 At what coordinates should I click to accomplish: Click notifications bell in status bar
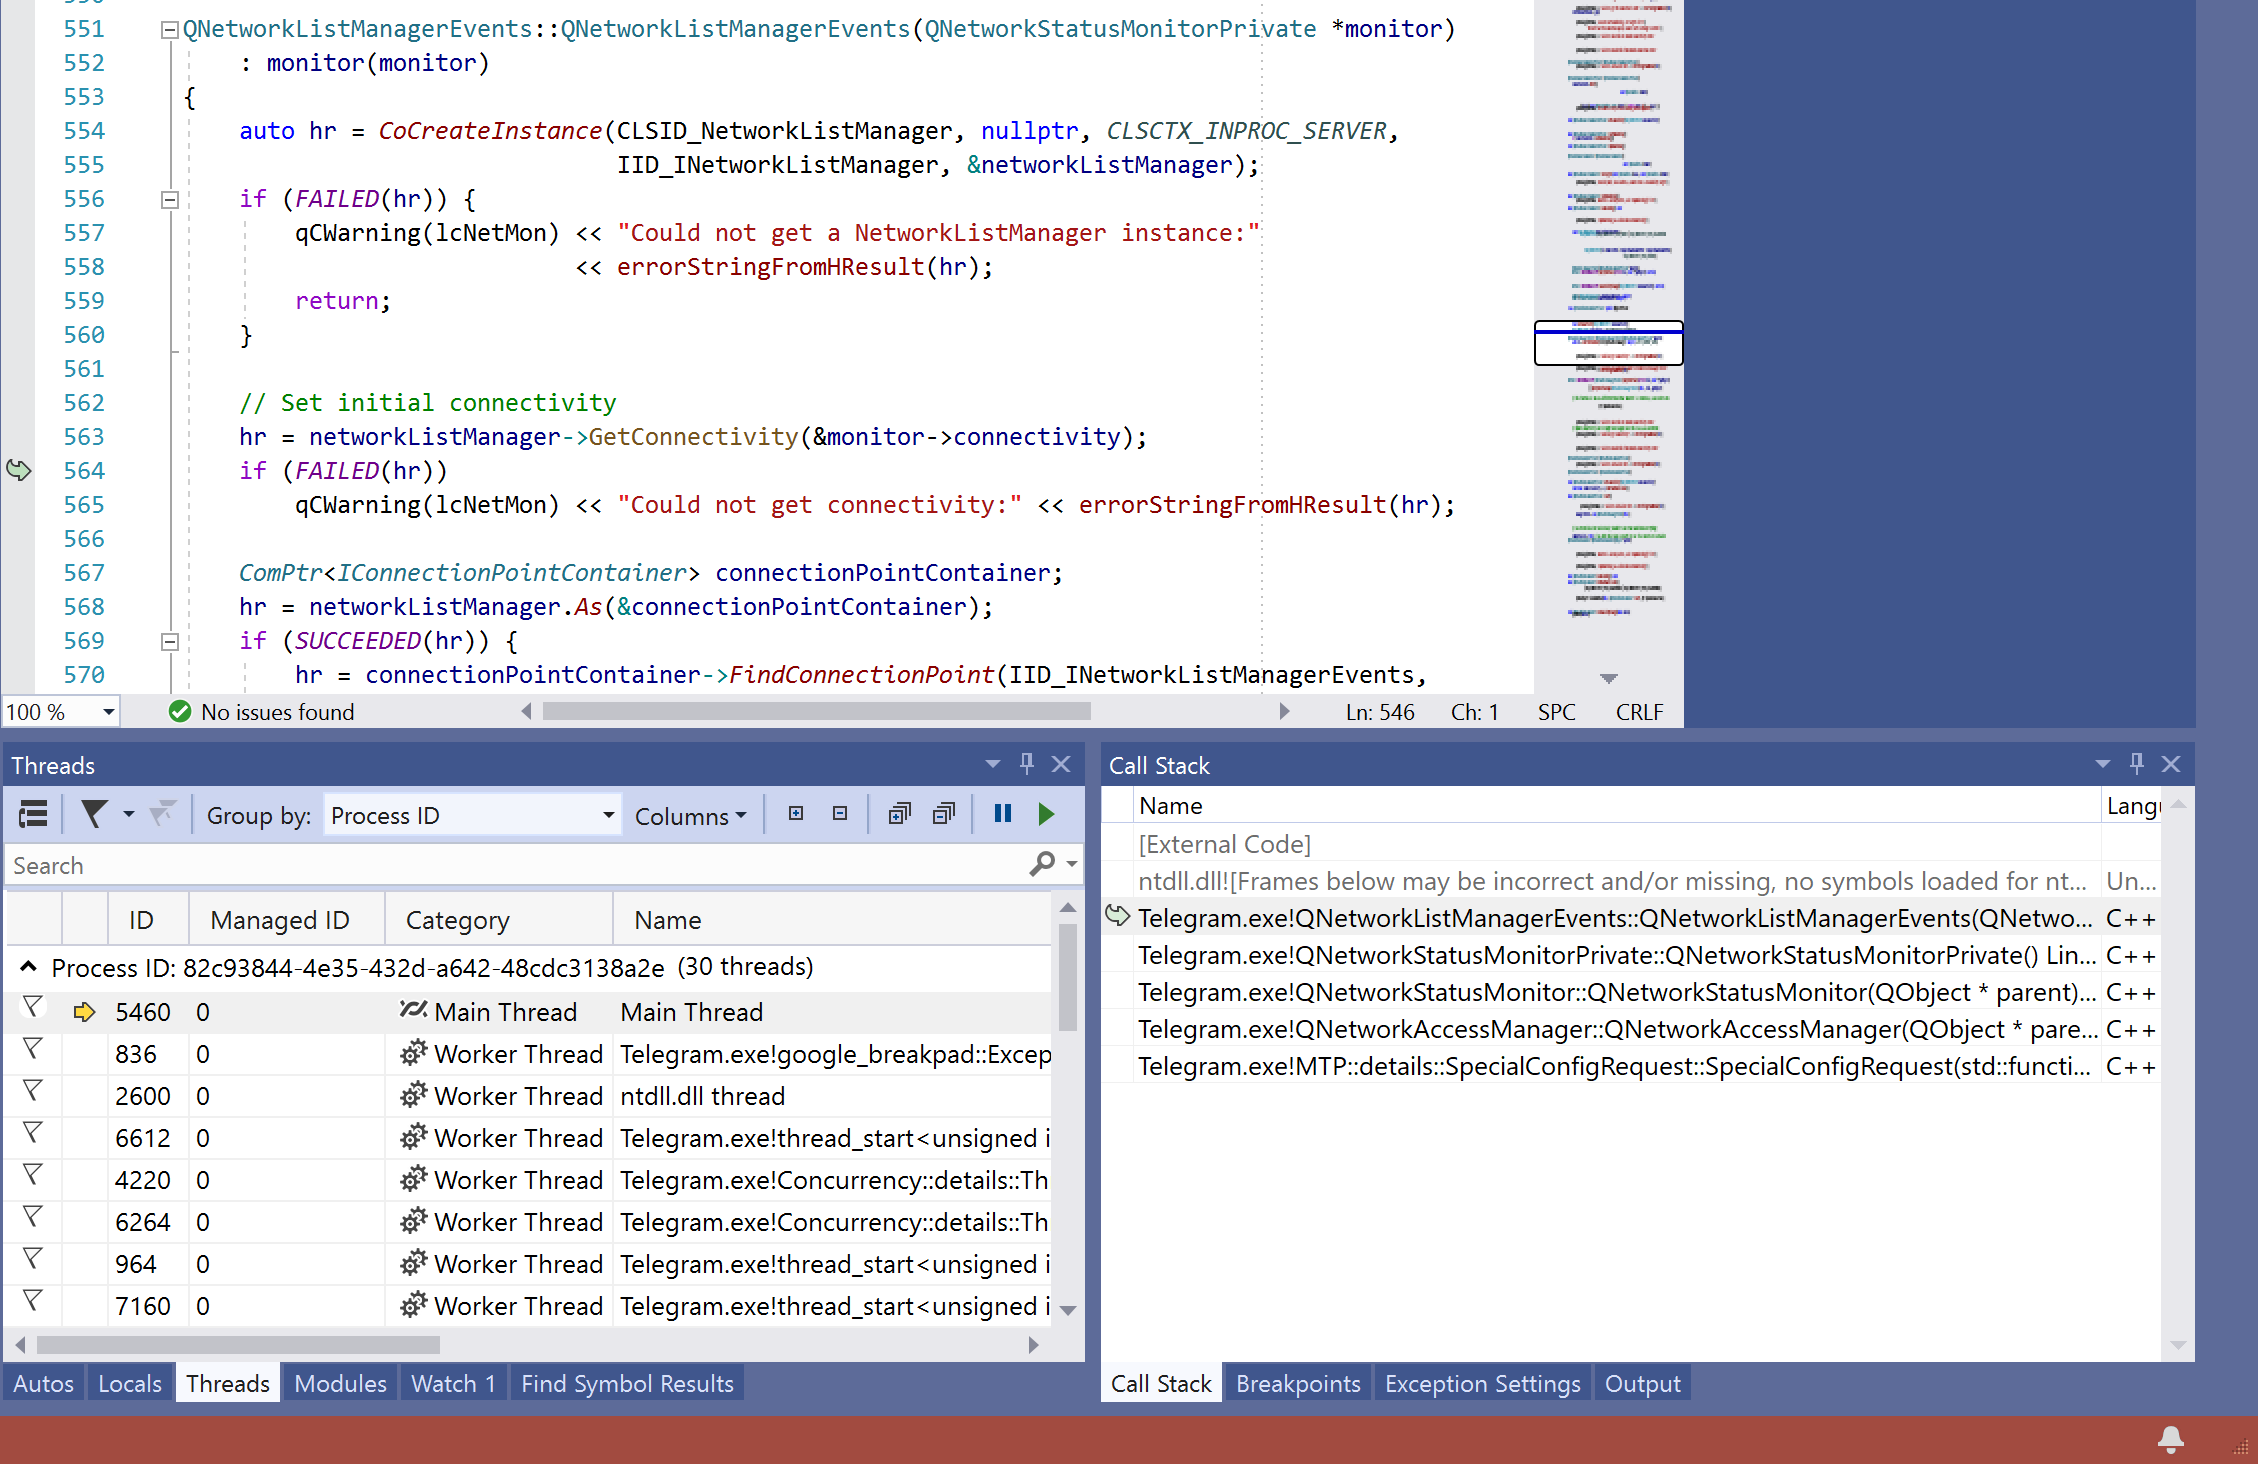(2170, 1440)
